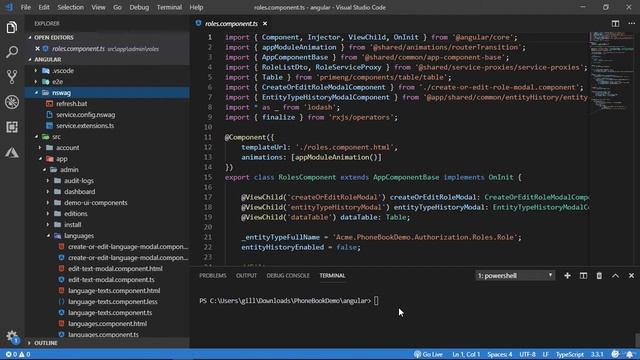Select the Terminal panel tab
This screenshot has width=640, height=360.
(332, 276)
